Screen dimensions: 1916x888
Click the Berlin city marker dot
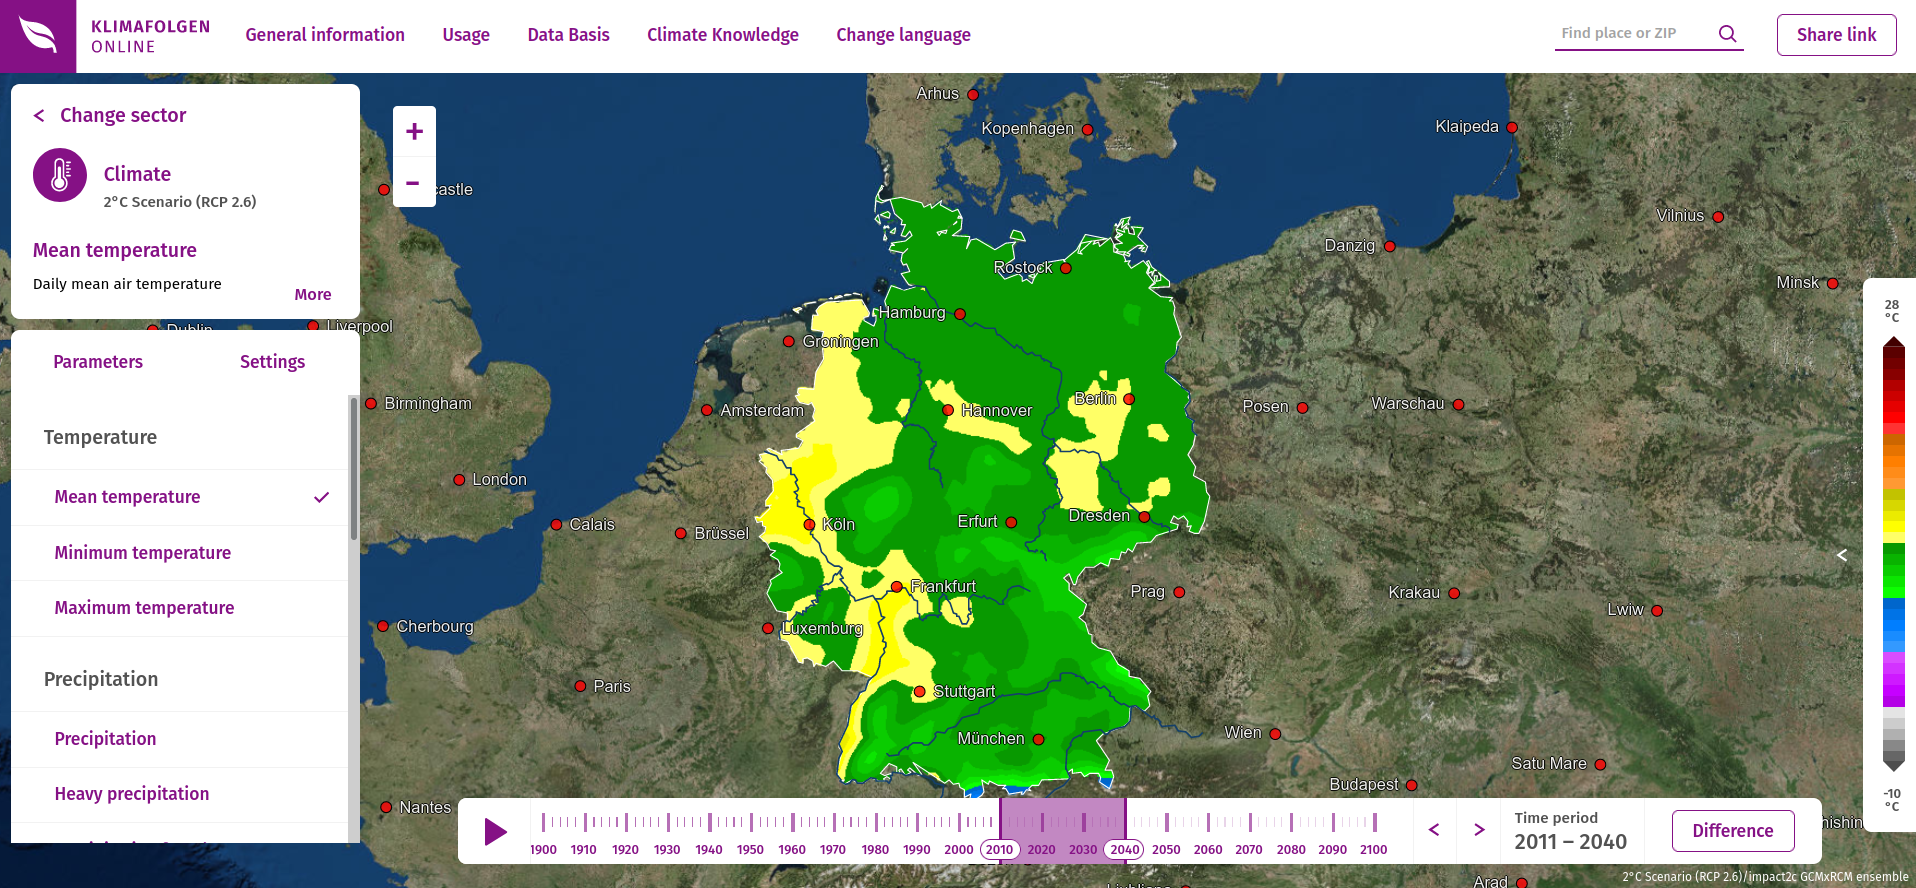coord(1129,399)
